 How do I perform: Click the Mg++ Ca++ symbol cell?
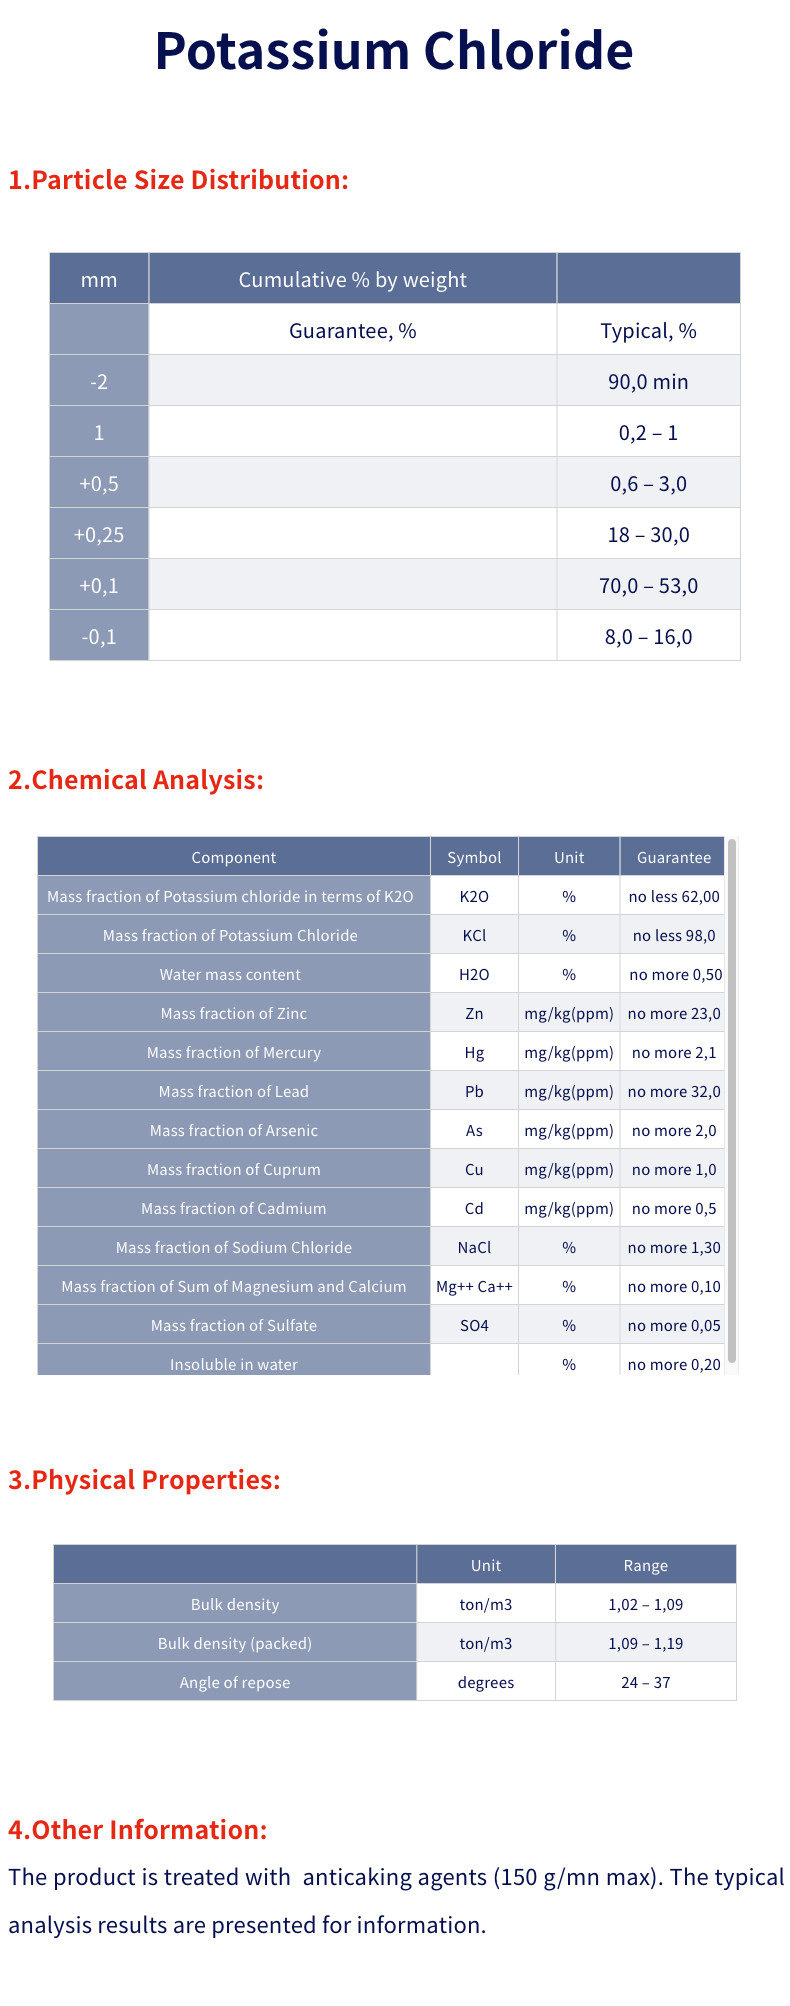pyautogui.click(x=474, y=1286)
